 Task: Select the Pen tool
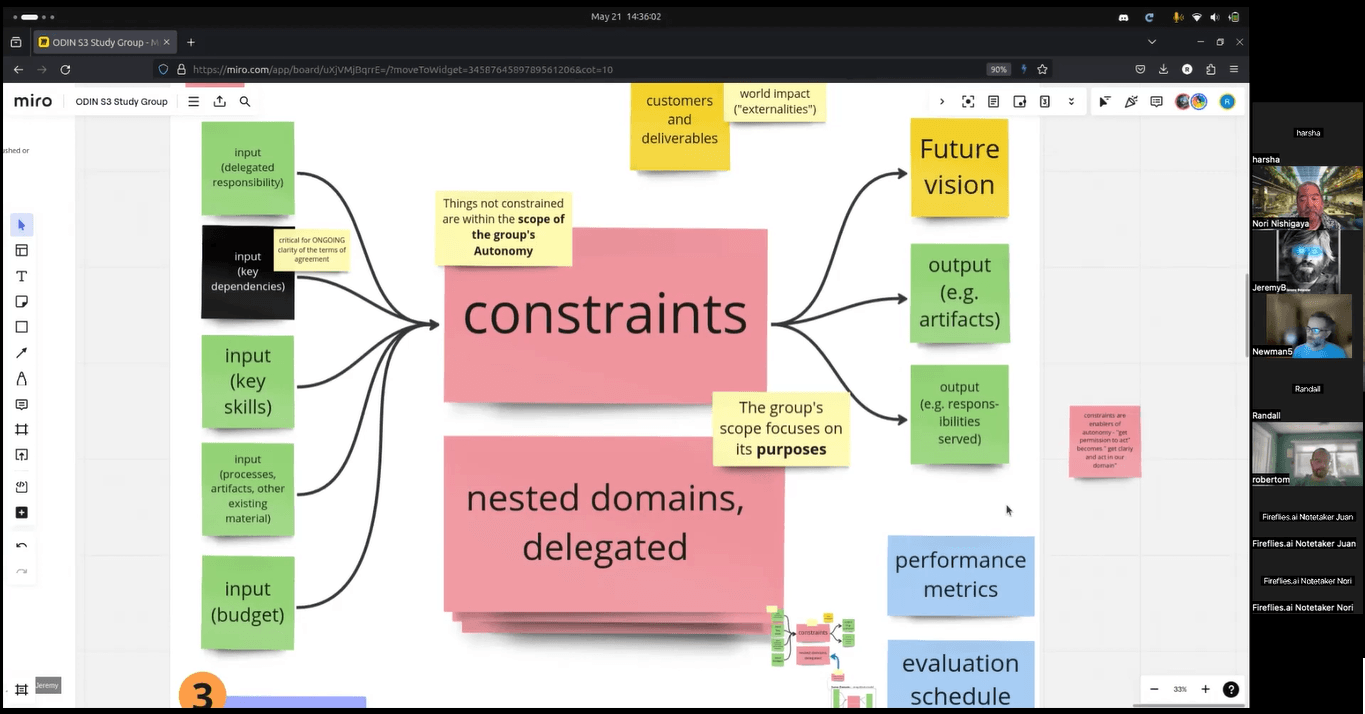tap(21, 379)
